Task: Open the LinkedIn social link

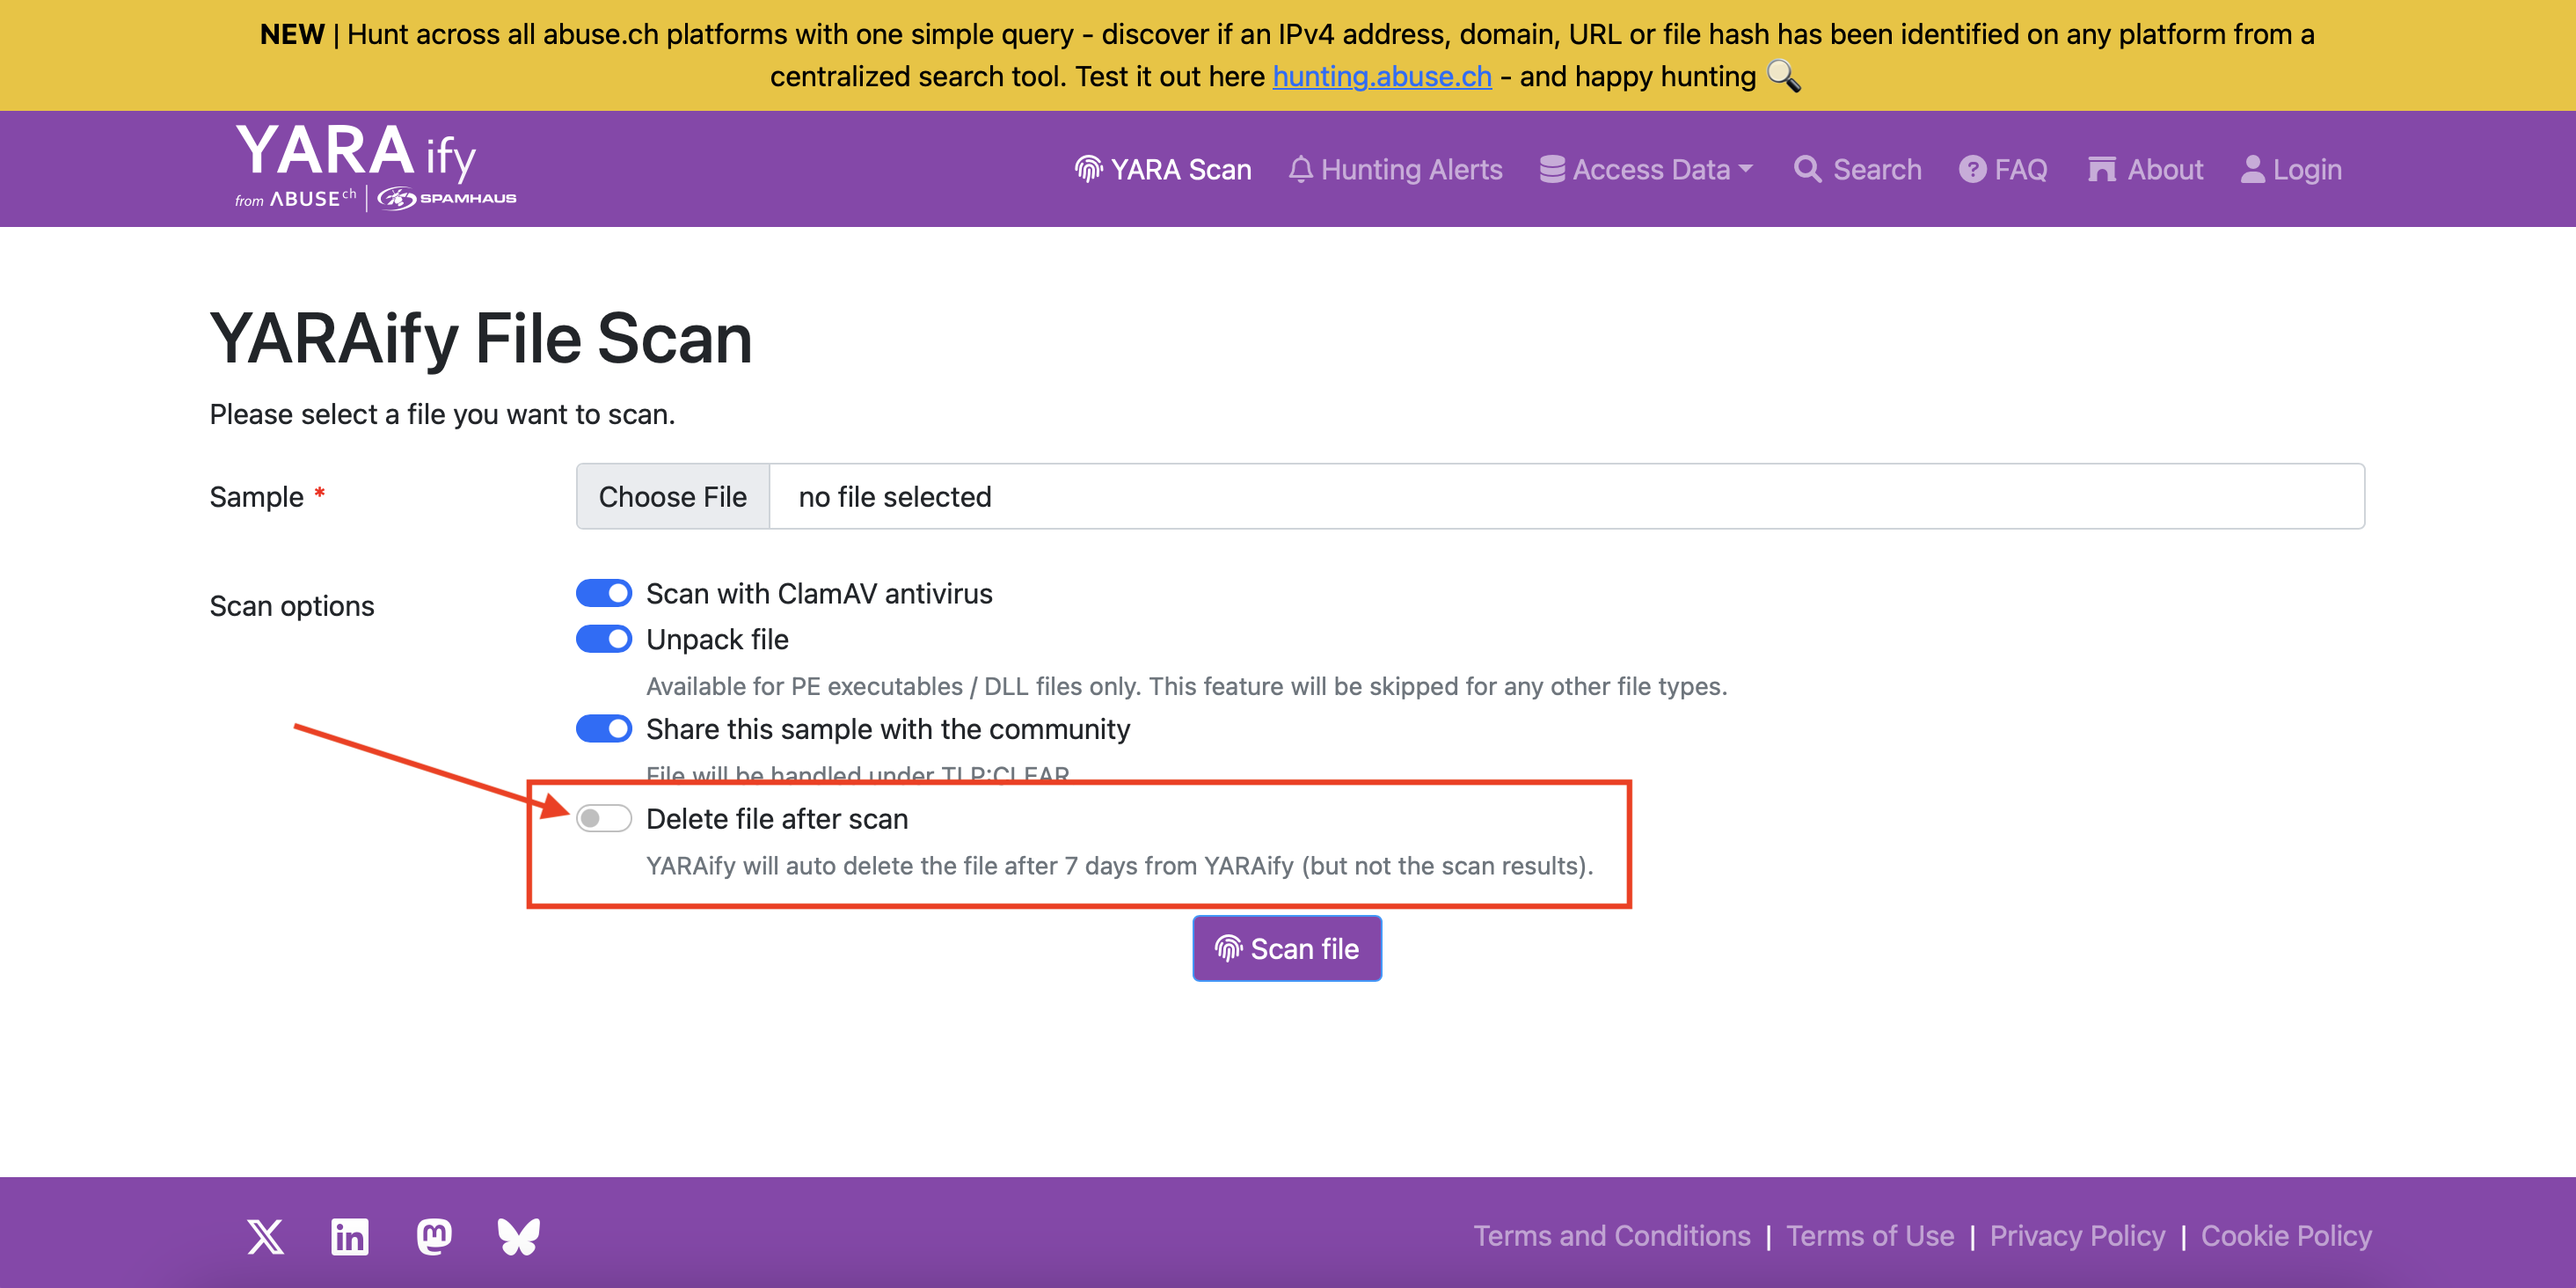Action: (349, 1236)
